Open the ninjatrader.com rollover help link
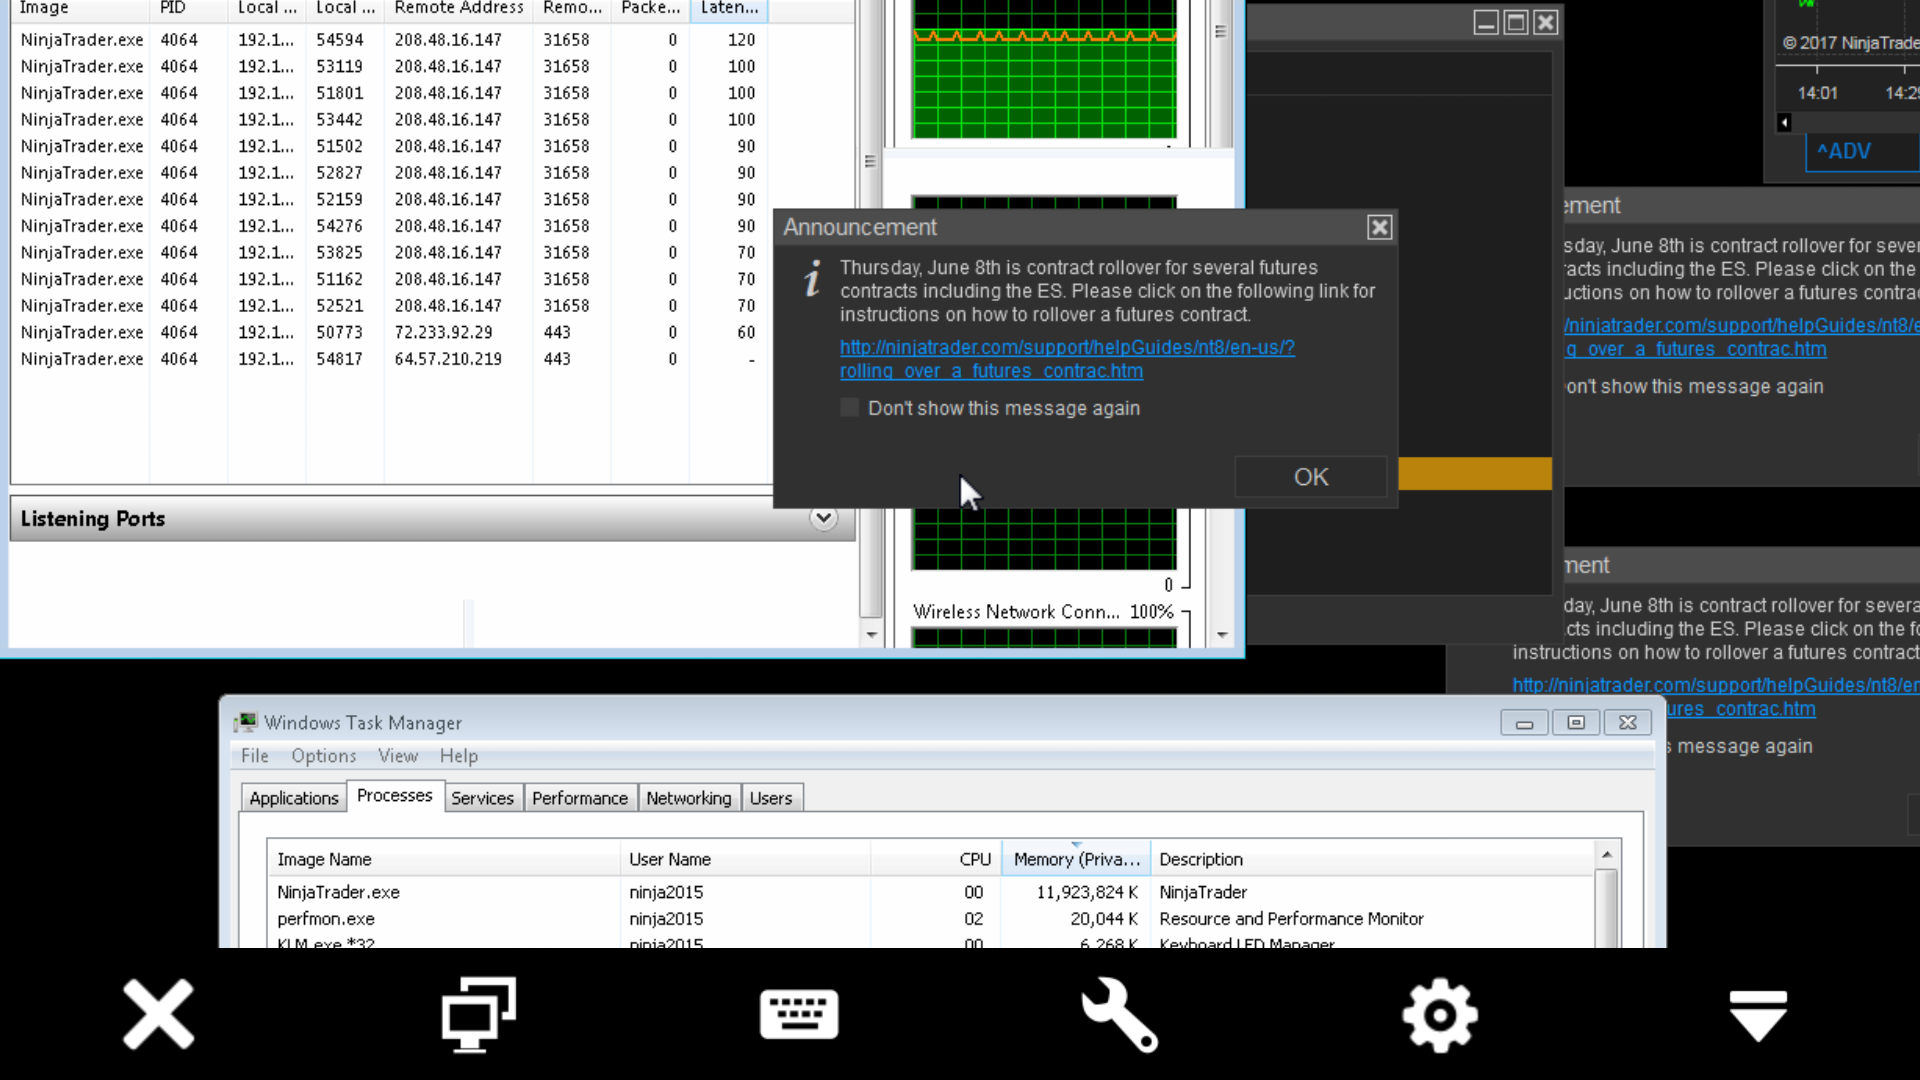 [1066, 348]
